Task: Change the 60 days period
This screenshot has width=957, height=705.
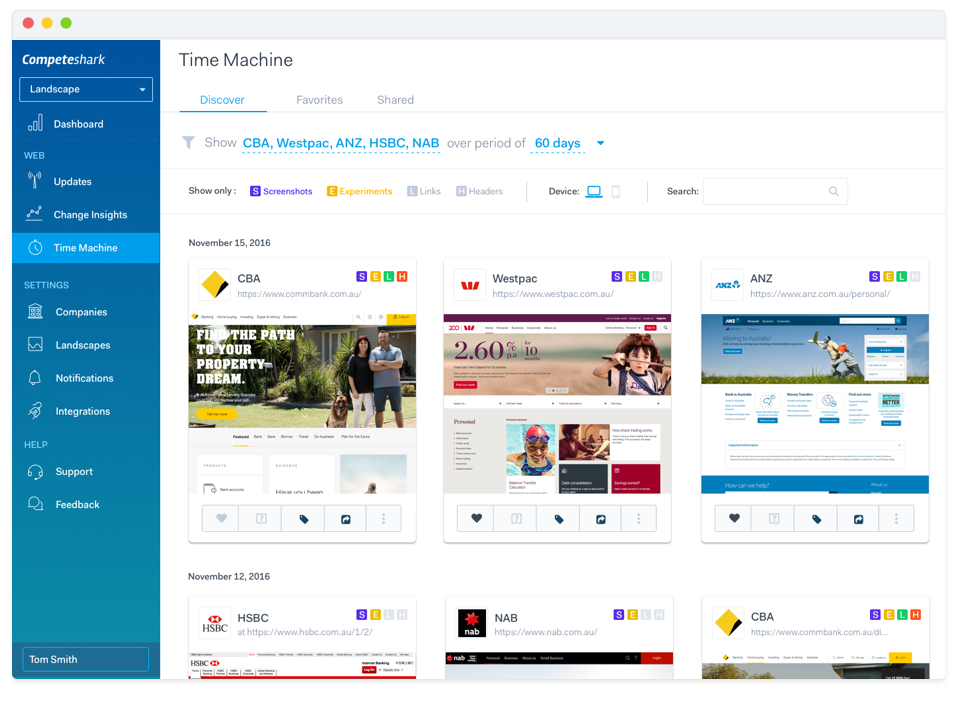Action: (x=558, y=143)
